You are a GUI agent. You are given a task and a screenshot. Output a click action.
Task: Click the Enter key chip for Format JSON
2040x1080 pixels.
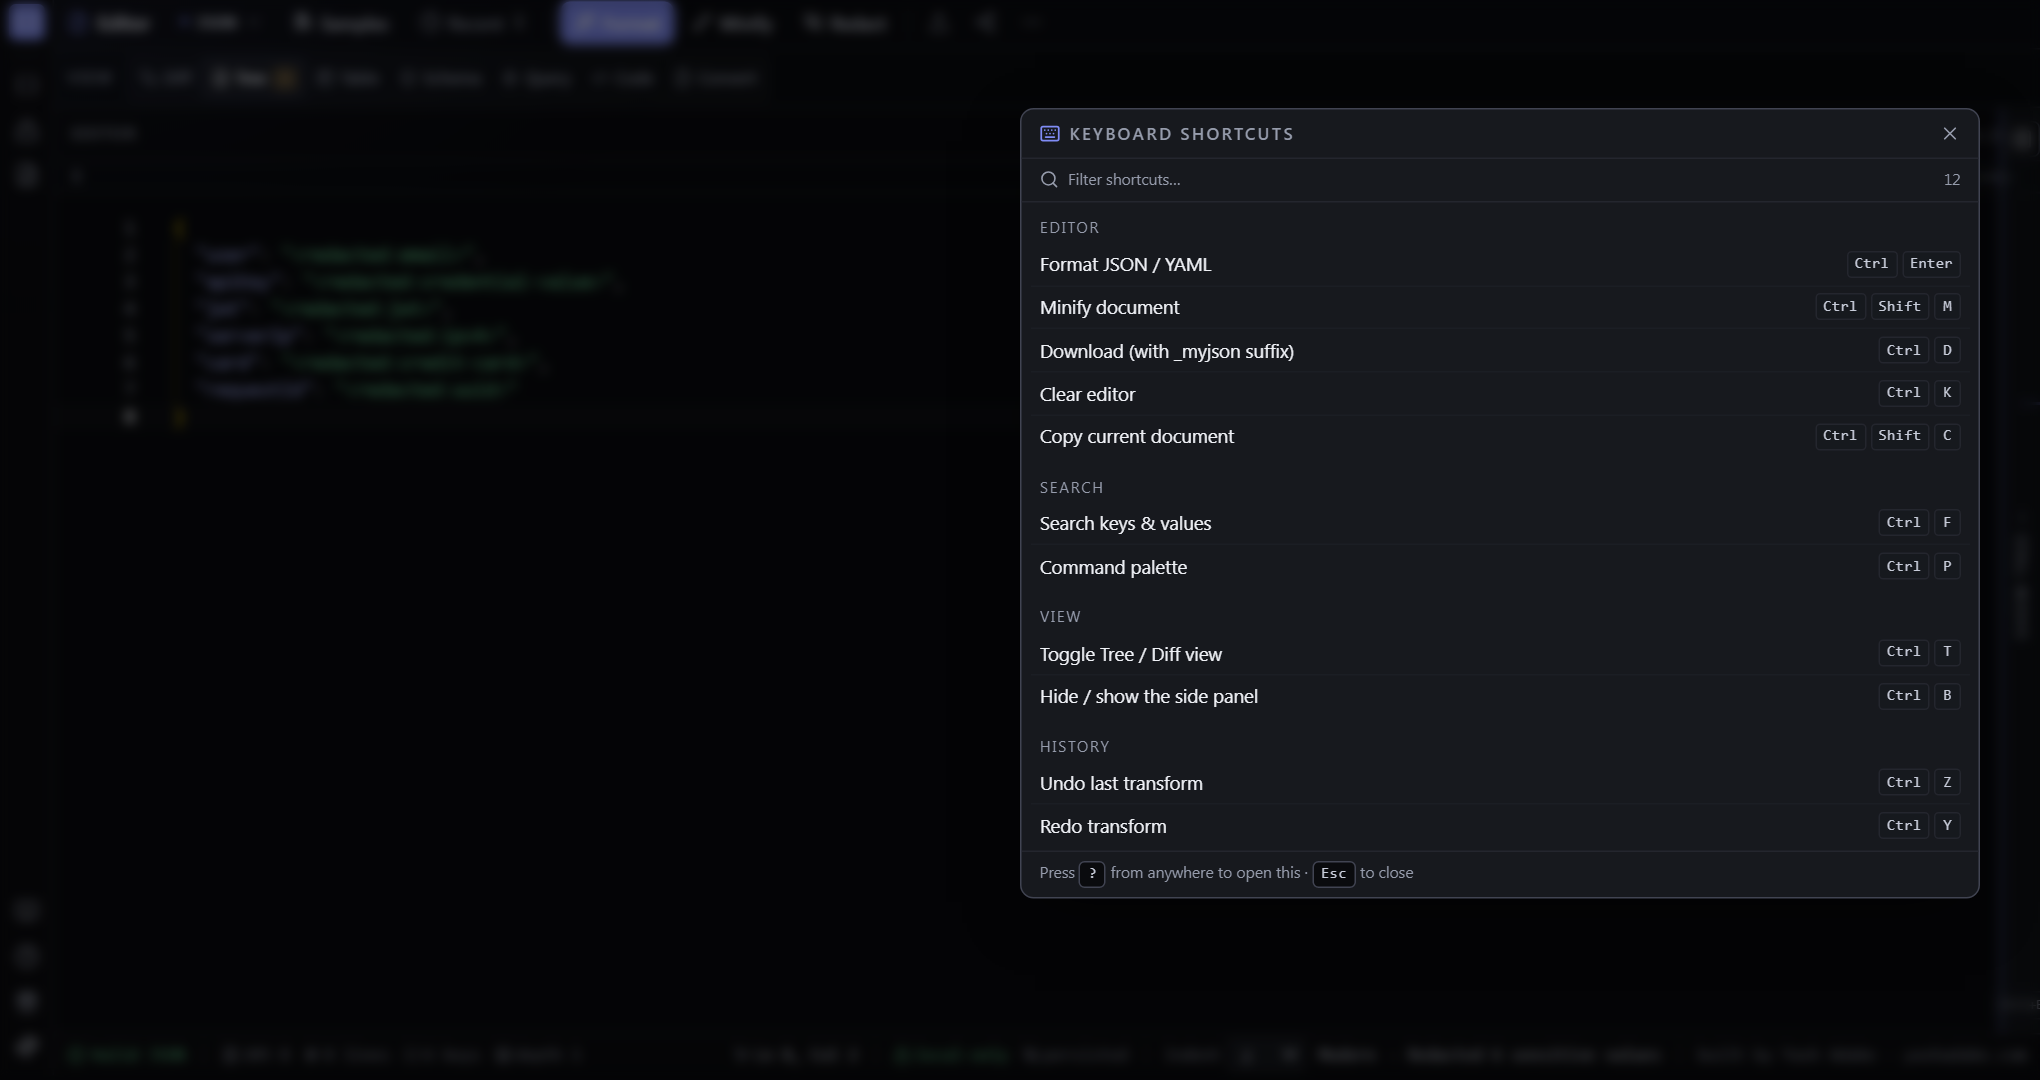tap(1931, 264)
